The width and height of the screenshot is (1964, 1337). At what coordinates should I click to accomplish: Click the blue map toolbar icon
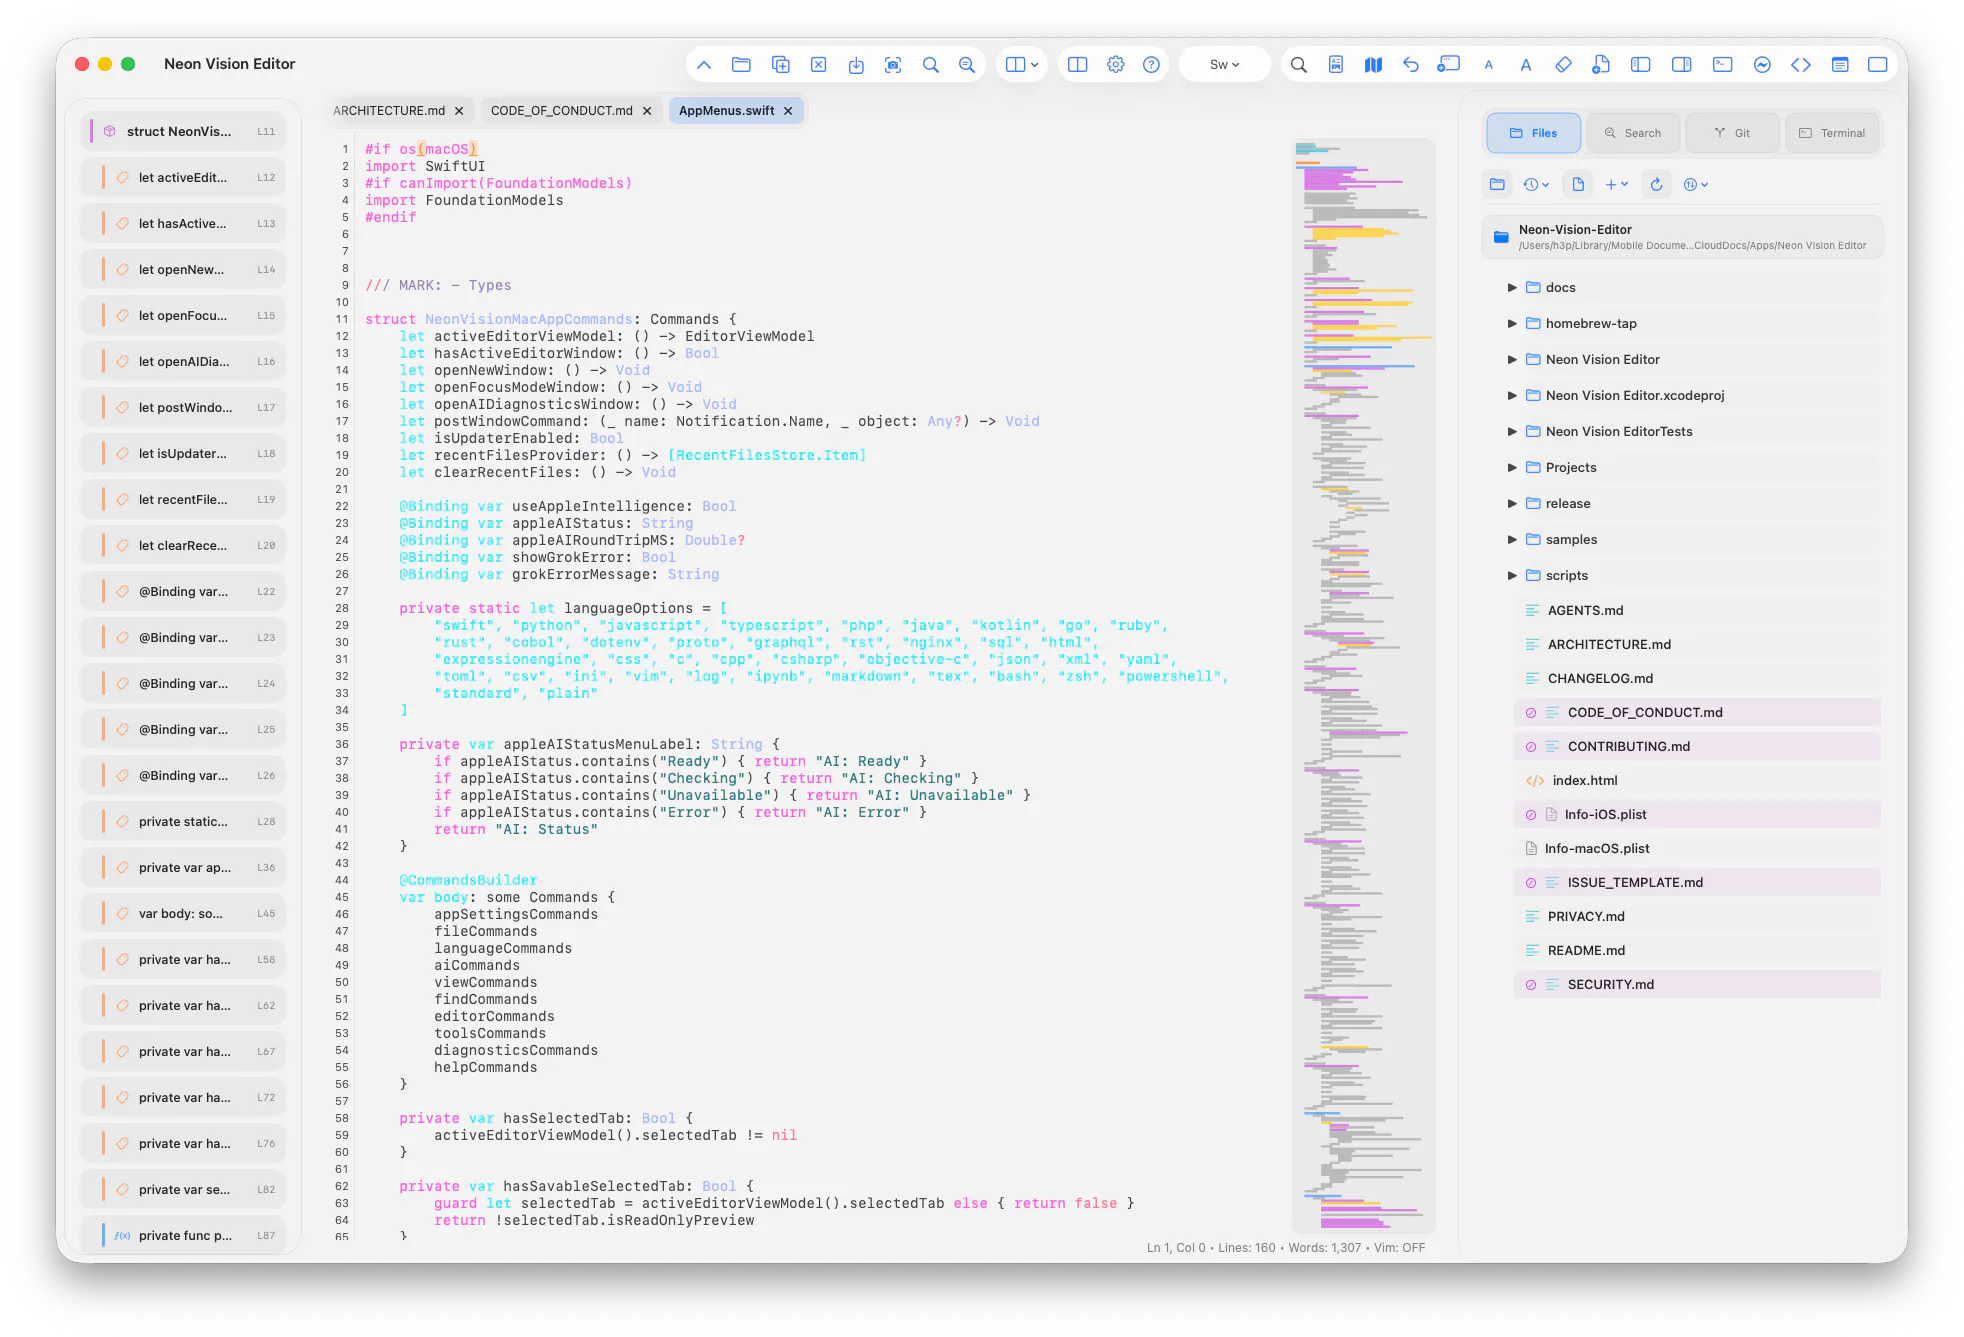click(x=1373, y=65)
